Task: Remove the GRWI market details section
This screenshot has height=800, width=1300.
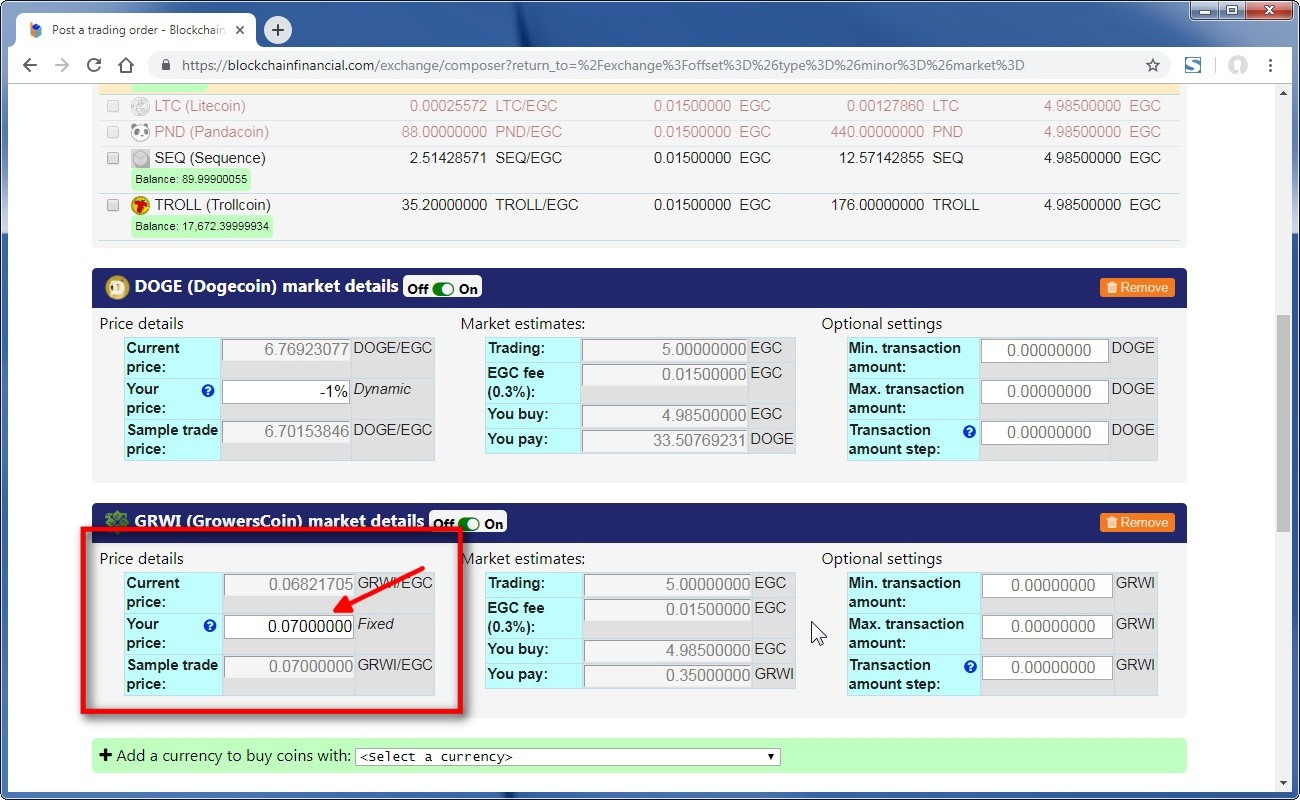Action: (1137, 523)
